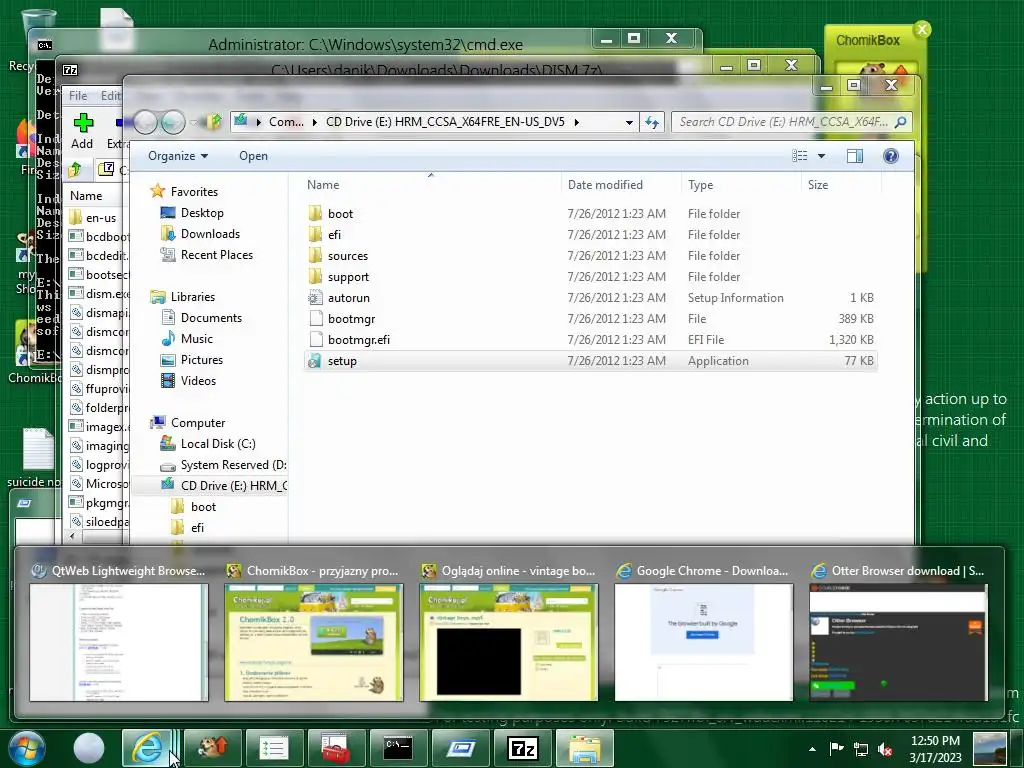Click the Explorer Forward navigation button

pyautogui.click(x=173, y=121)
